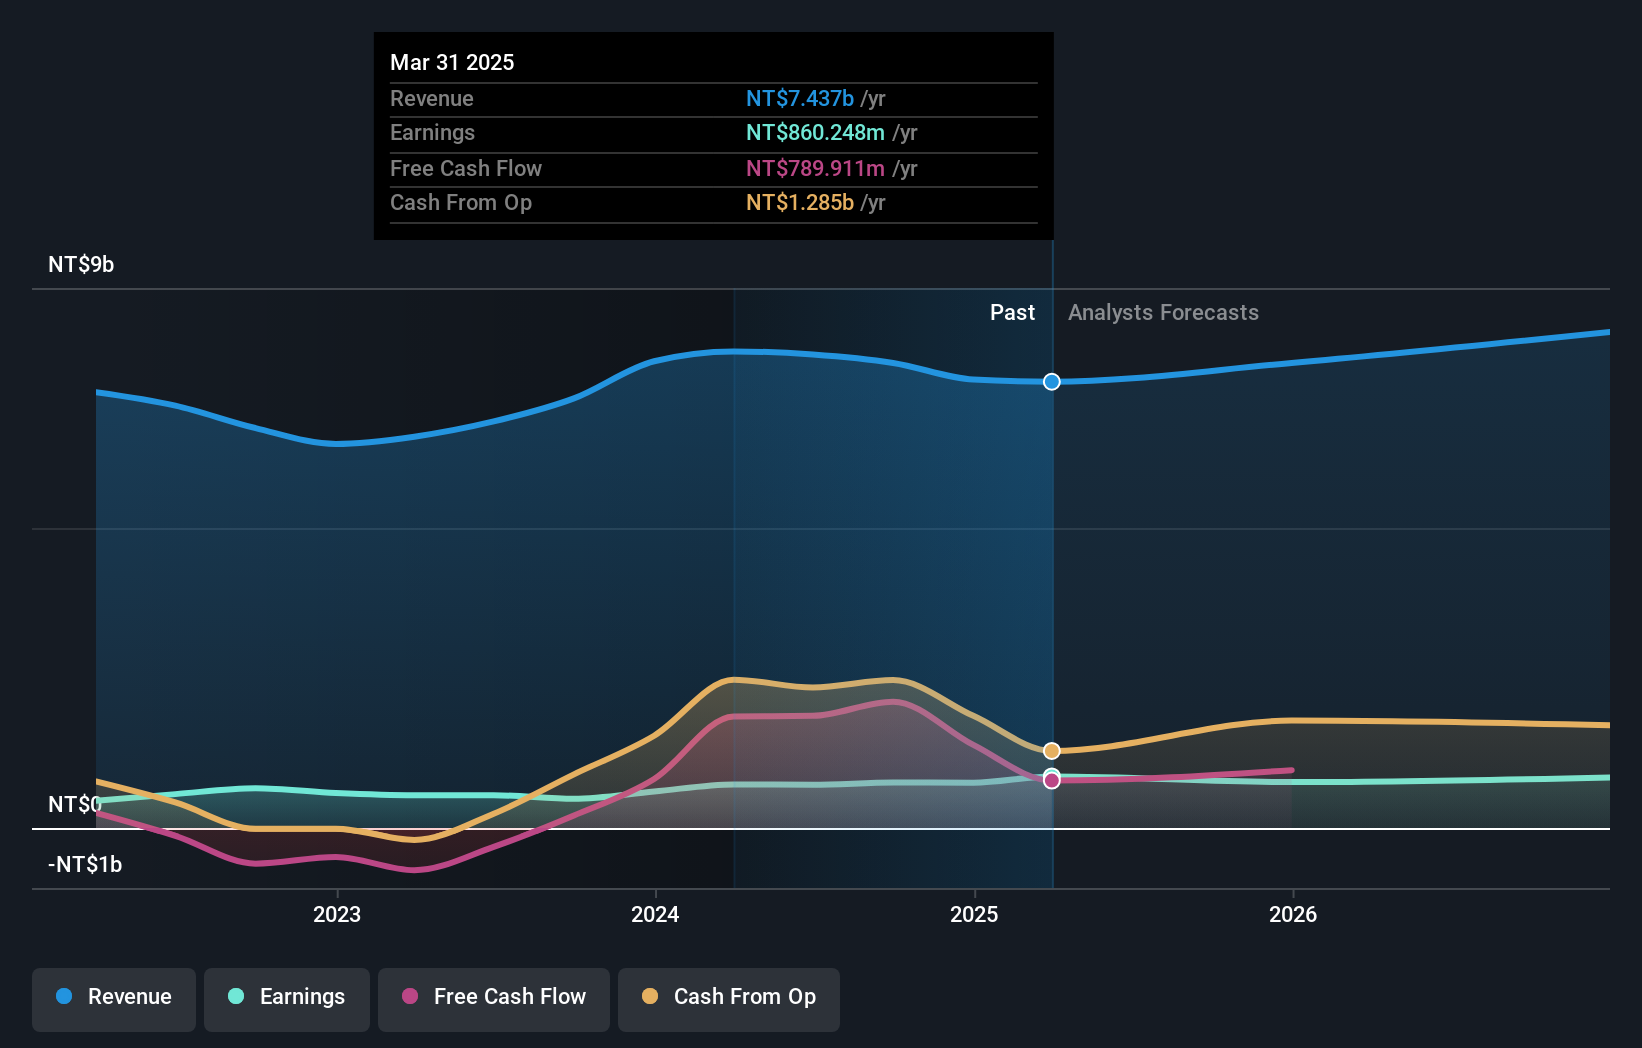Click the Revenue row label in tooltip
1642x1048 pixels.
(432, 98)
